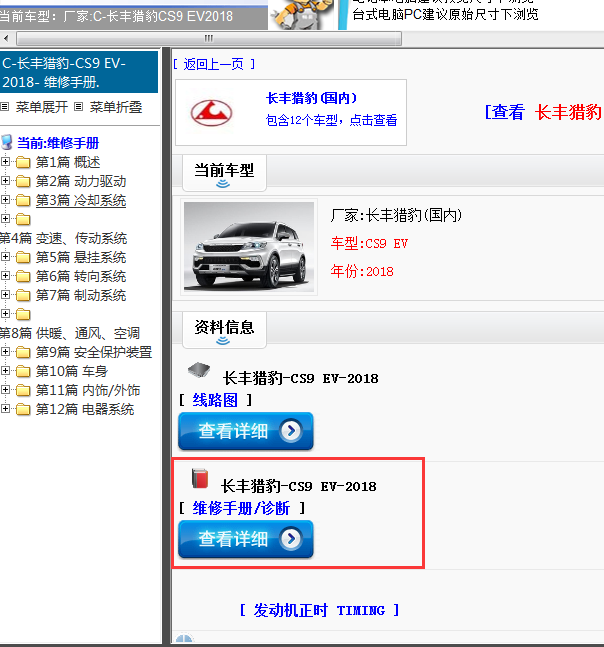
Task: Select 第9篇 安全保护装置 in the tree
Action: pos(94,352)
